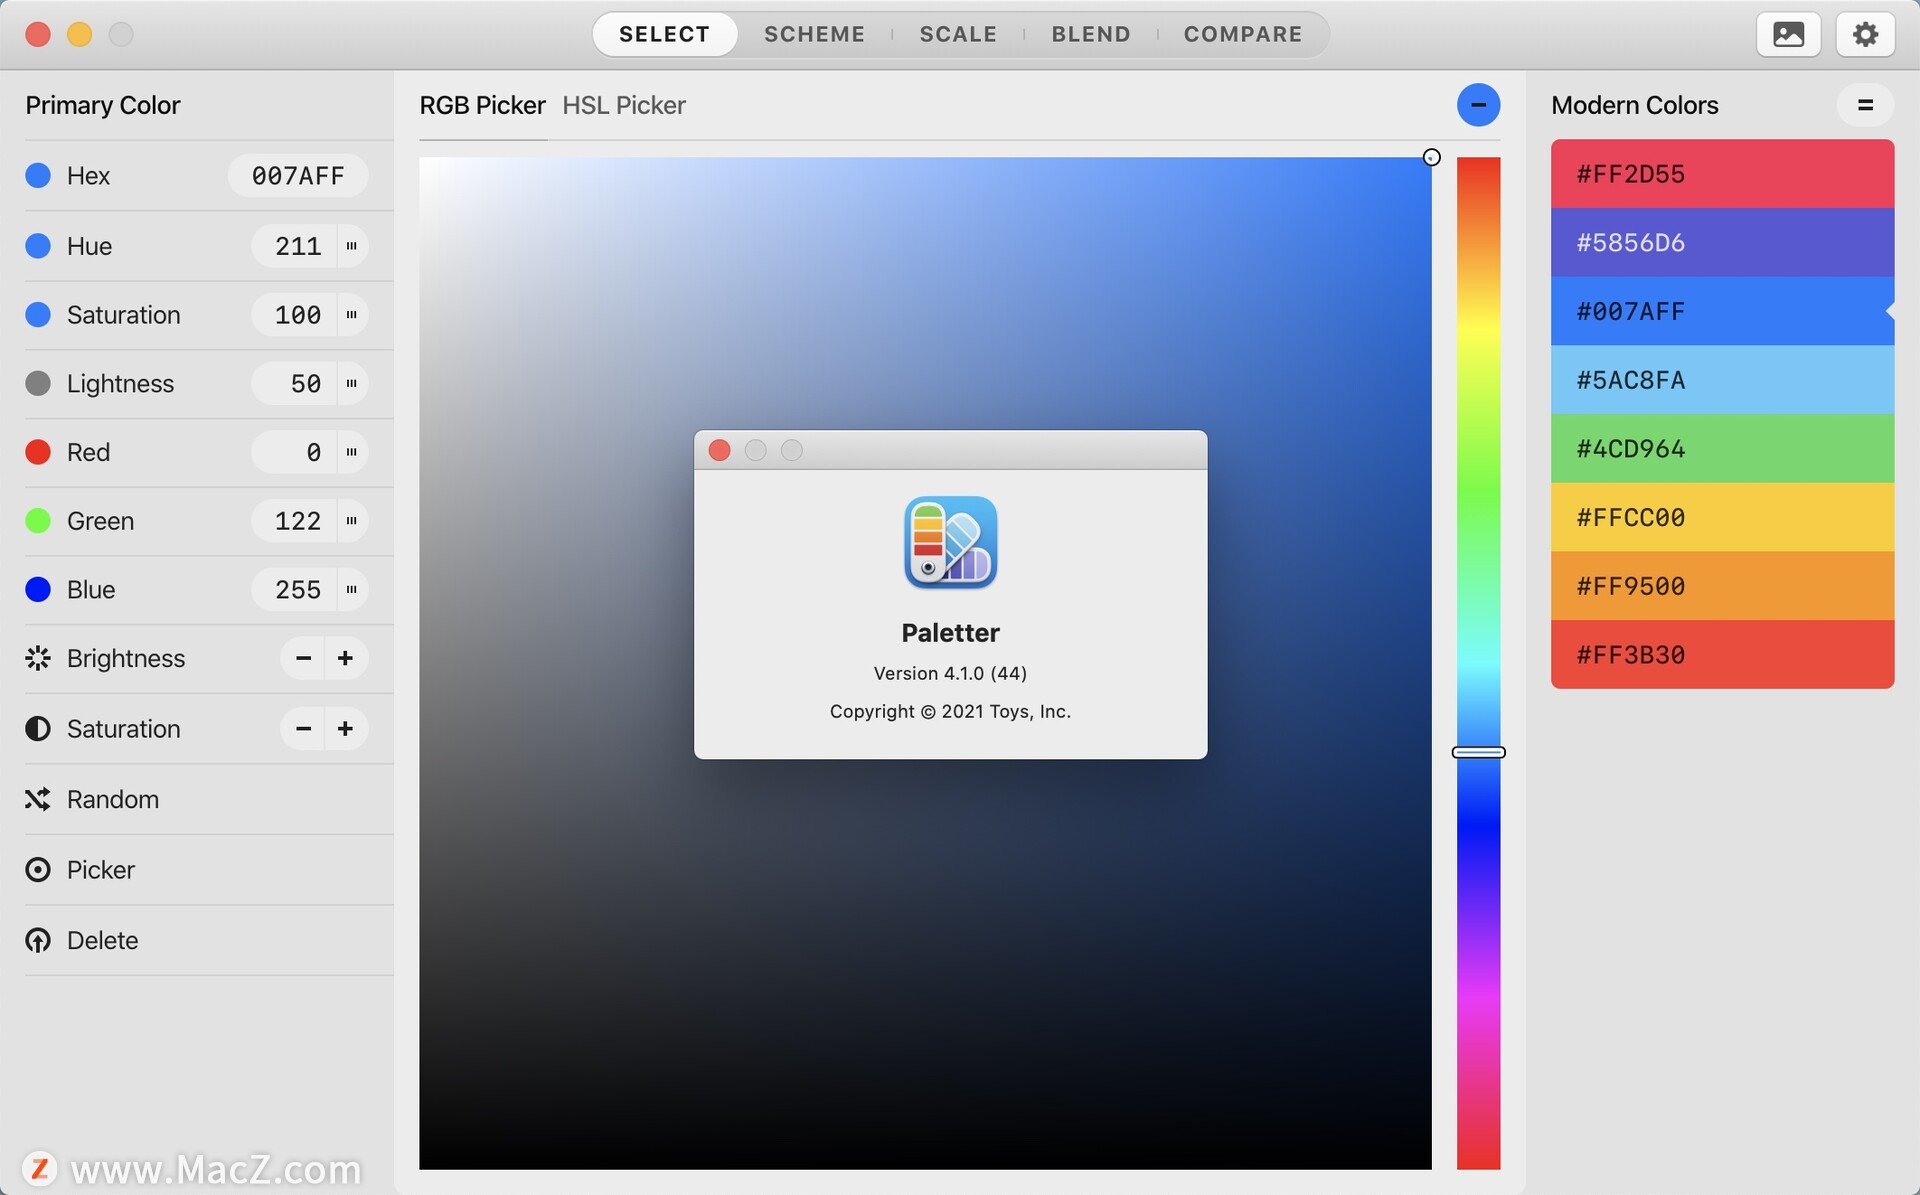Image resolution: width=1920 pixels, height=1195 pixels.
Task: Click the Delete button label
Action: click(103, 941)
